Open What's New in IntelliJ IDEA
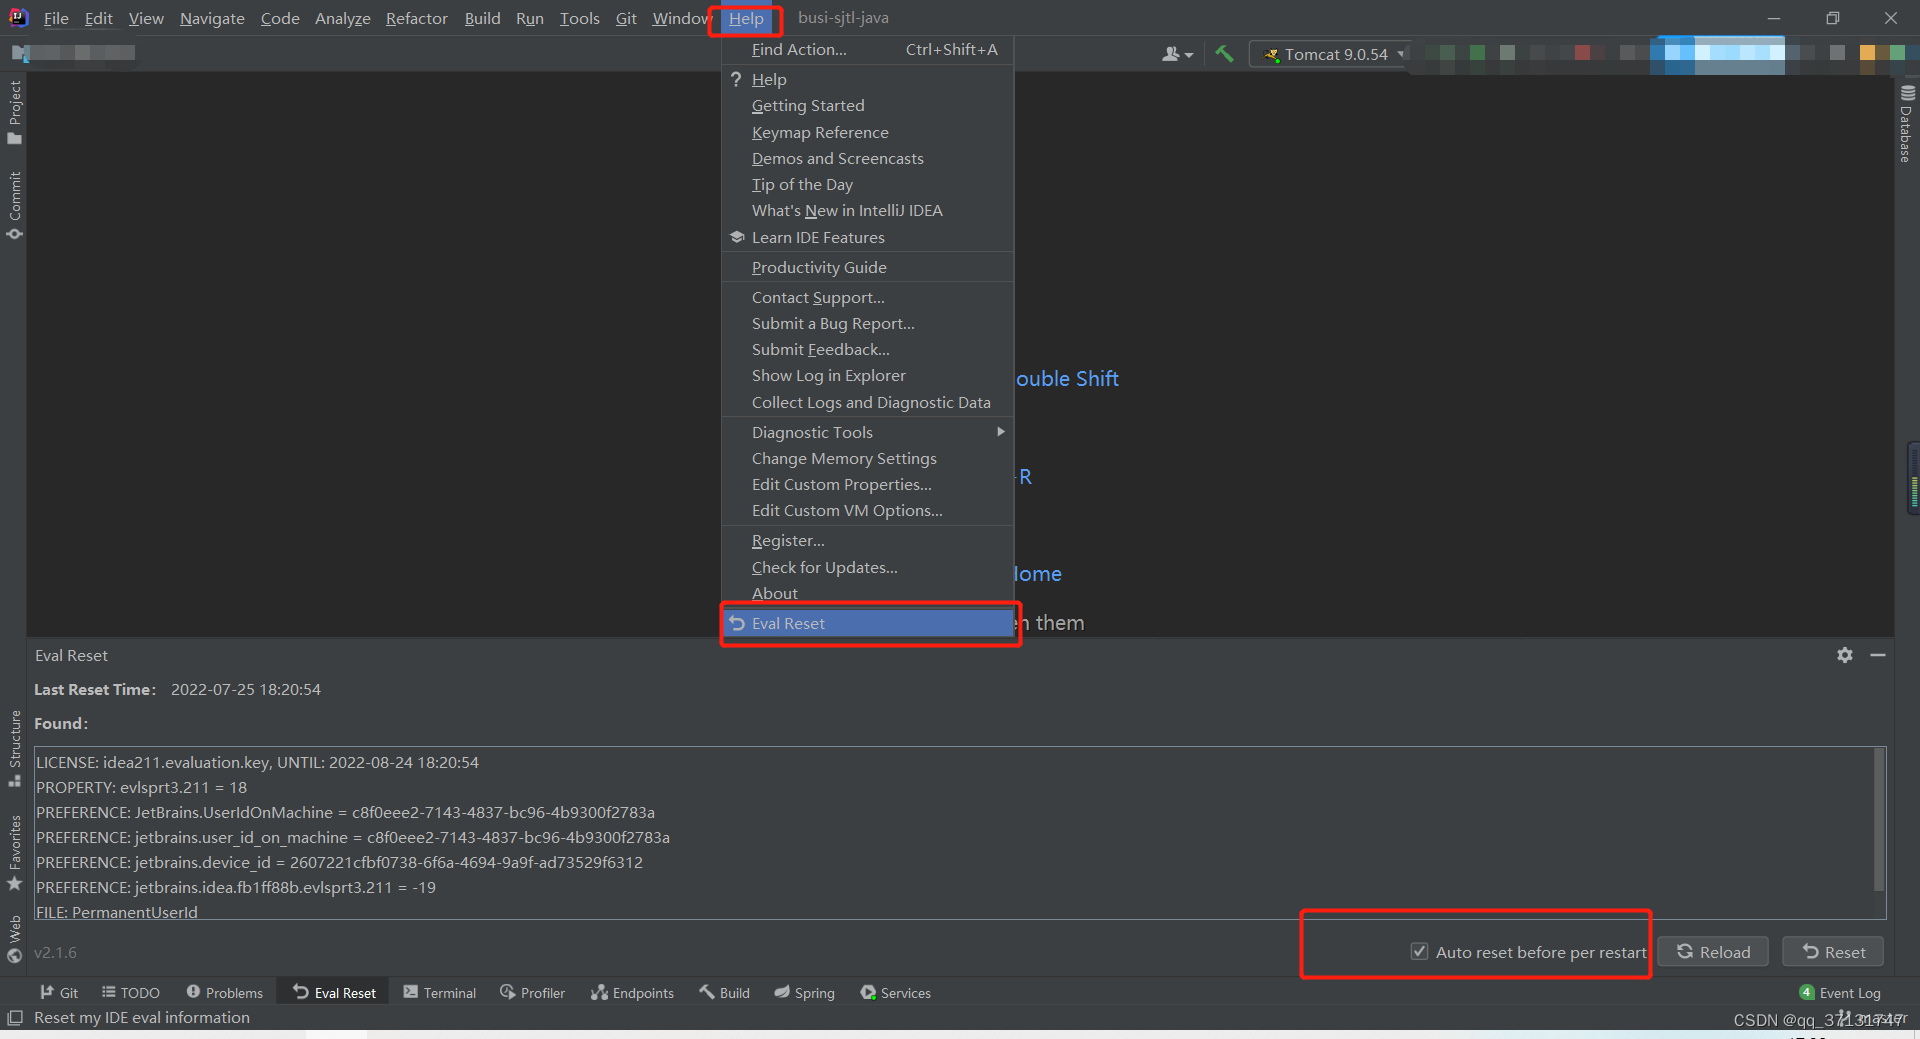 [868, 210]
